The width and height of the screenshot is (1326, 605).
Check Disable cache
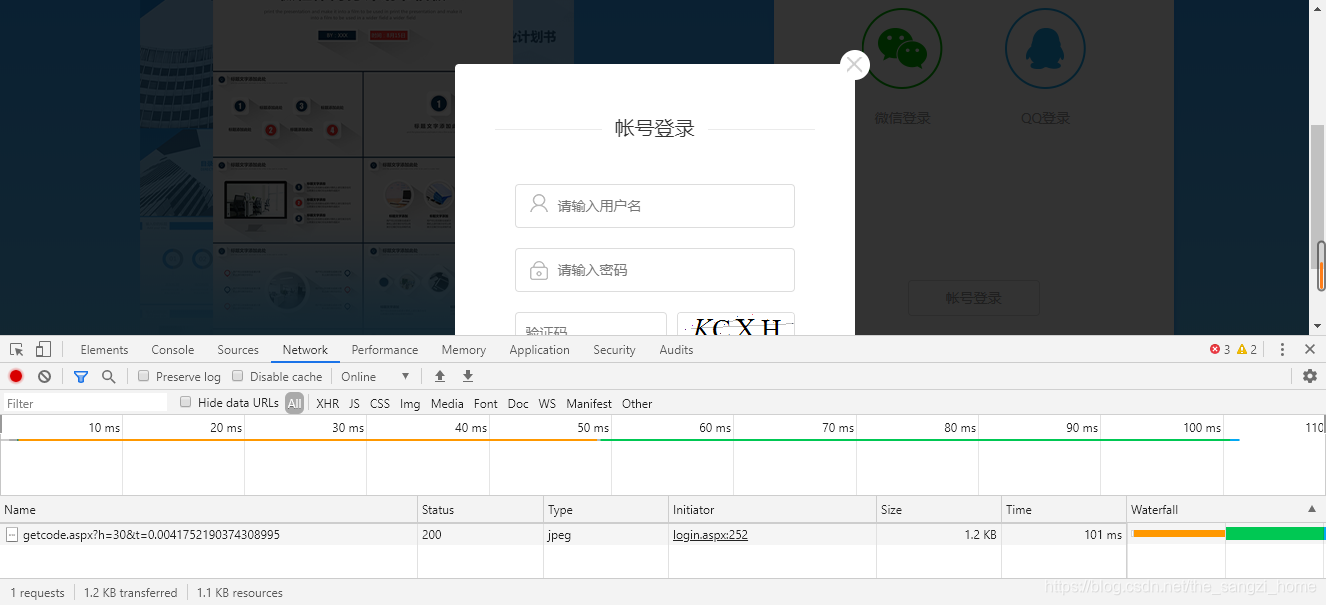click(x=237, y=376)
